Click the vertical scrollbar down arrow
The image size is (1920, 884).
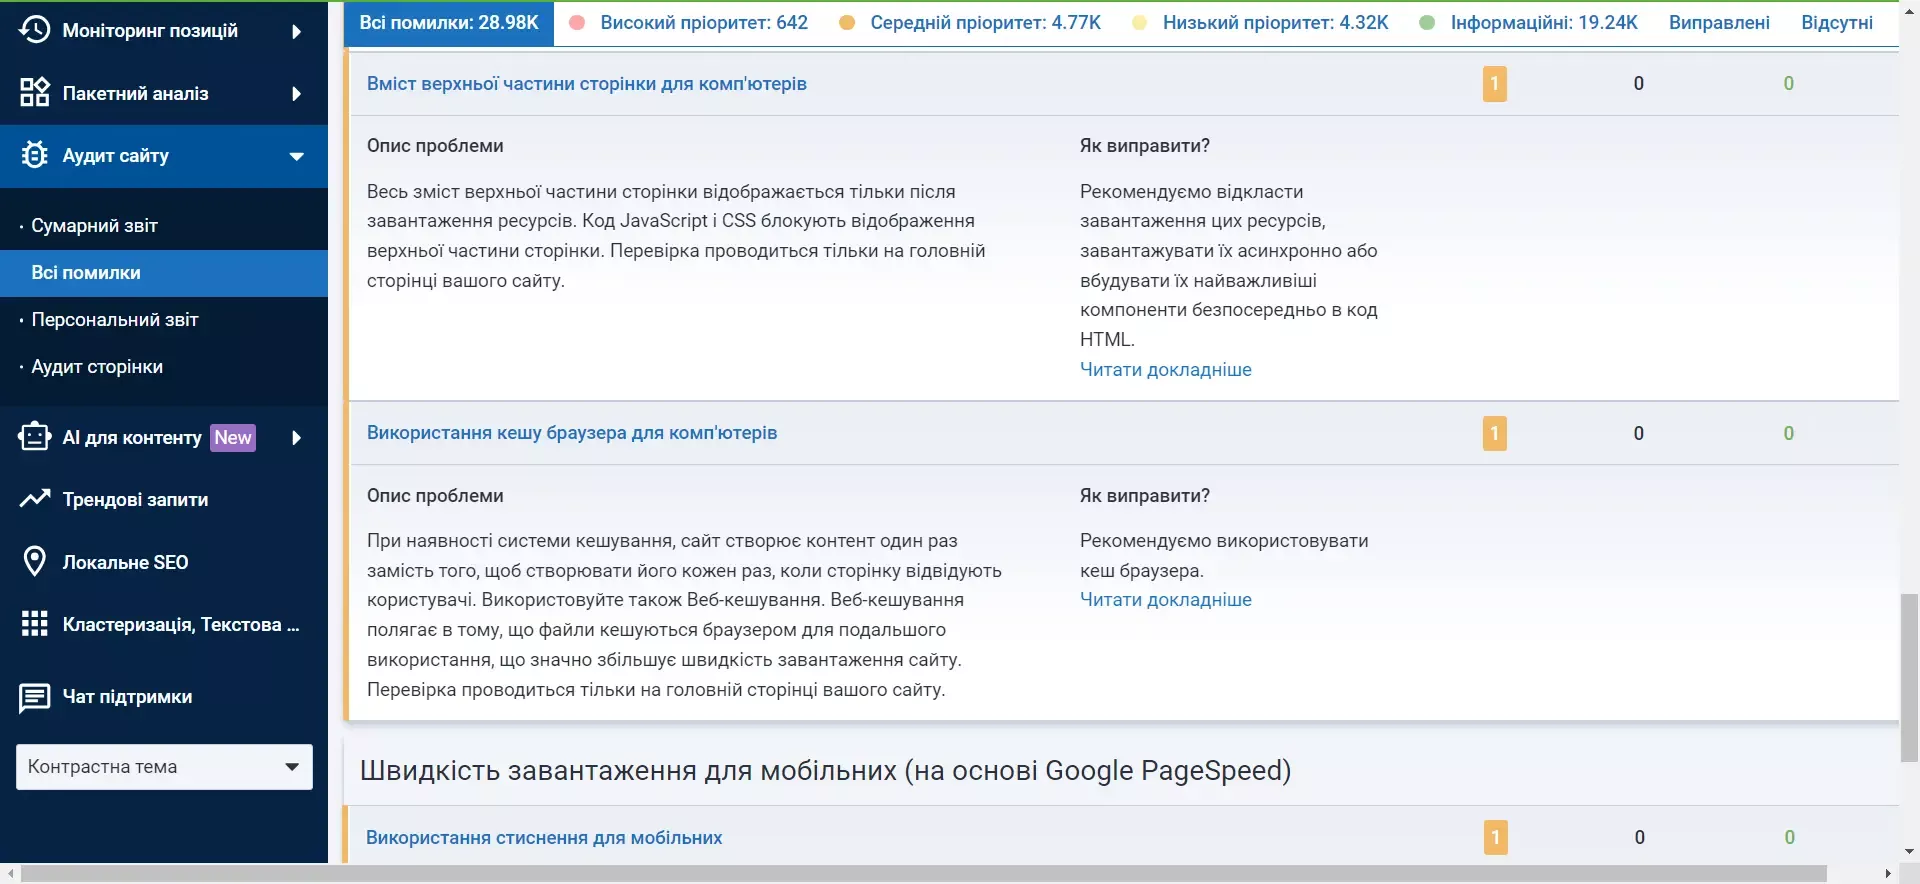point(1909,852)
